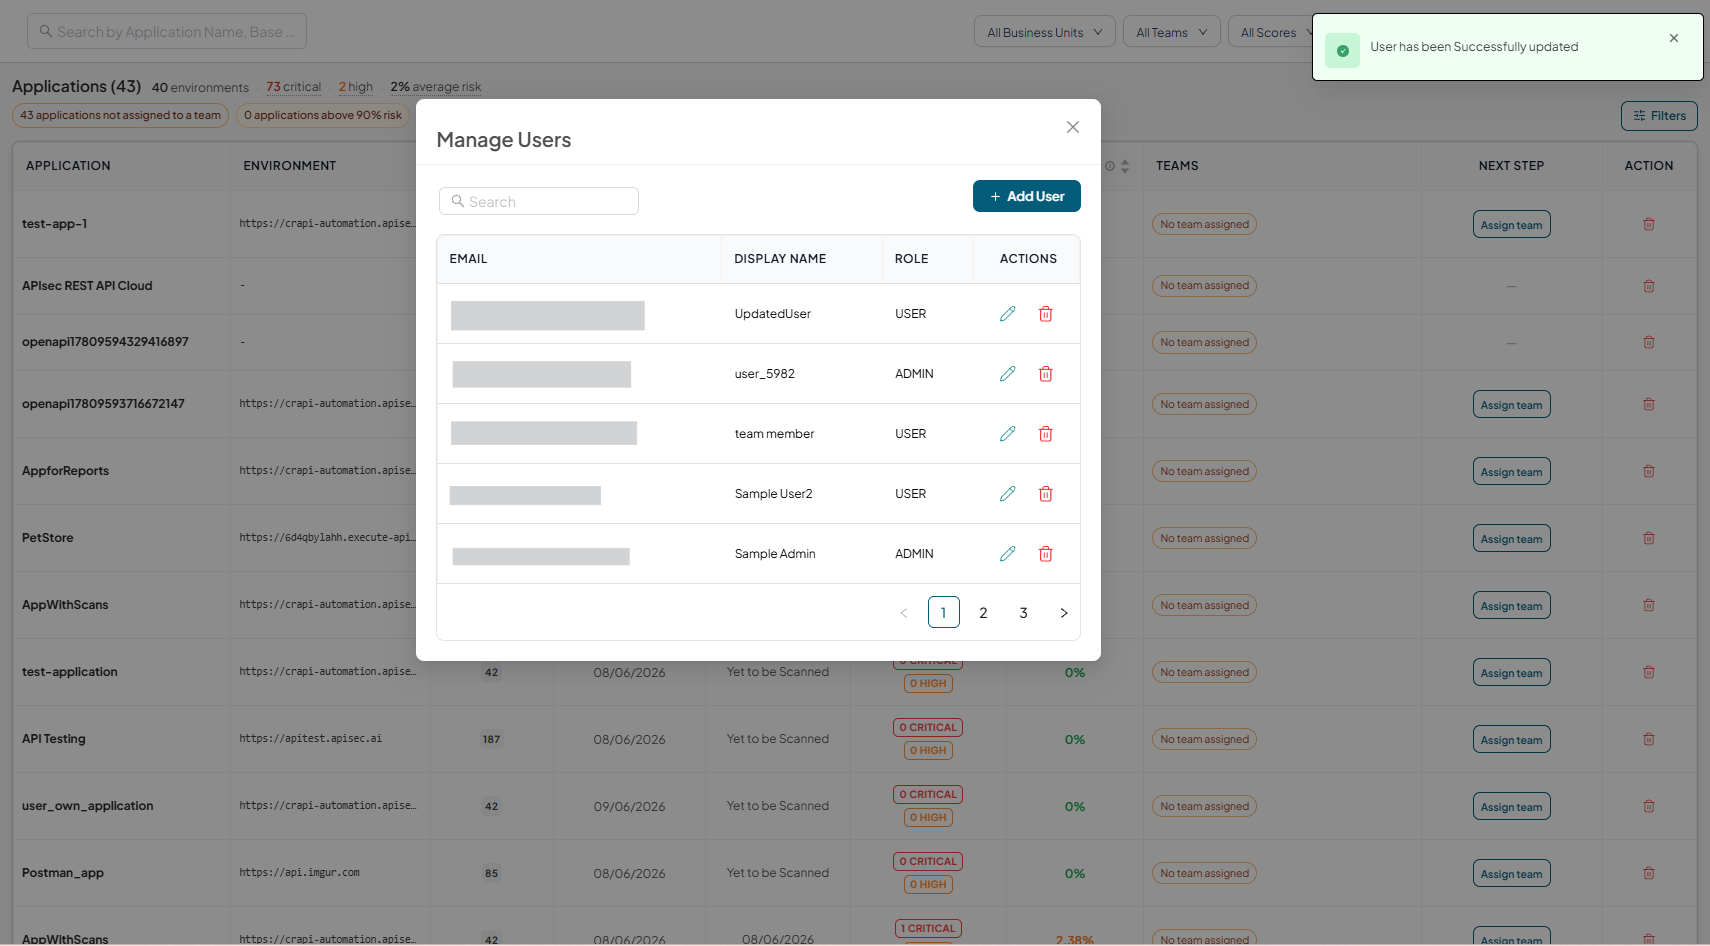Viewport: 1710px width, 946px height.
Task: Sort by the column left of Teams
Action: 1124,166
